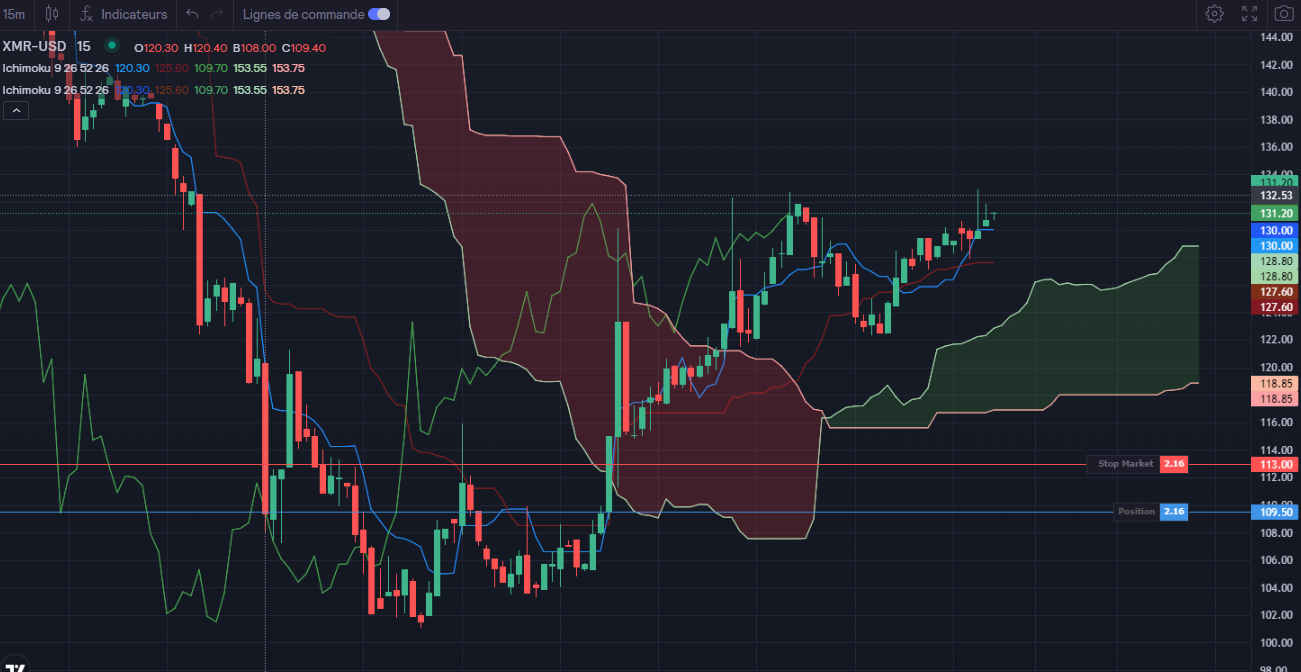Click the 122.00 price scale label
The width and height of the screenshot is (1301, 672).
point(1276,340)
